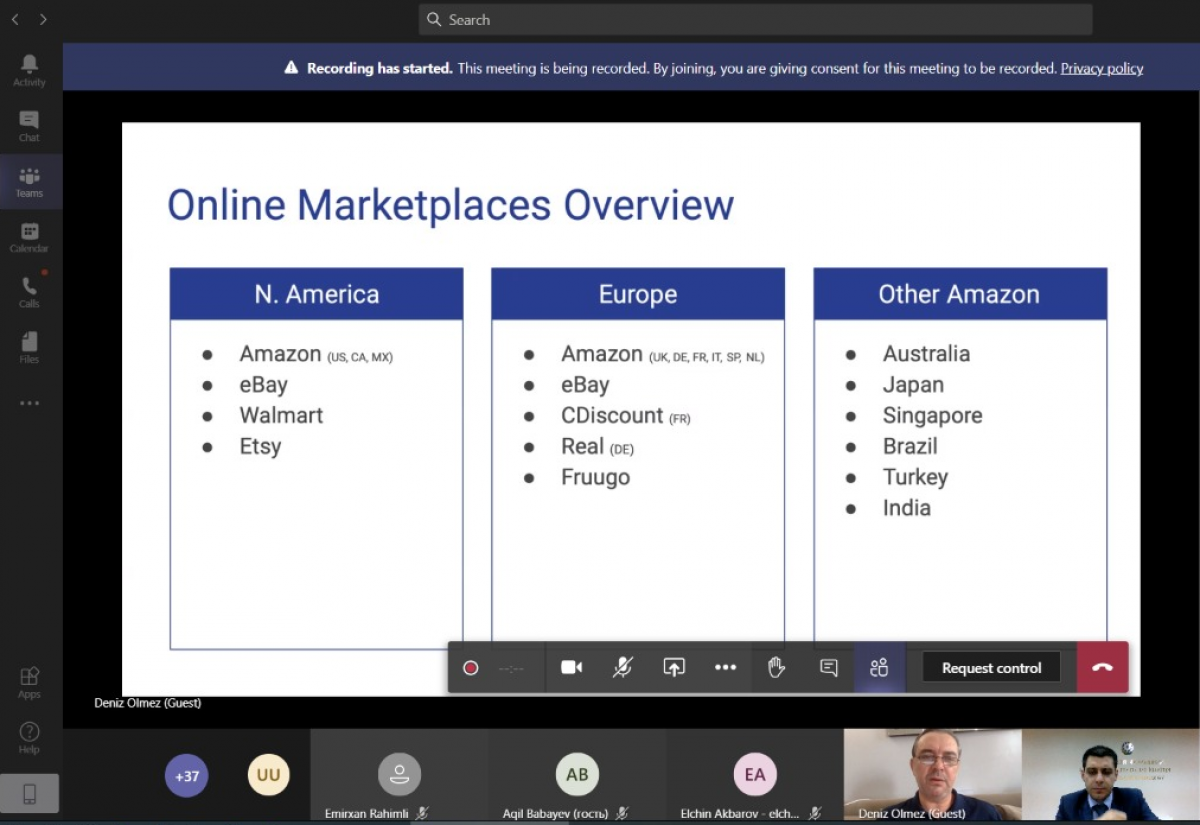Expand more apps ellipsis in sidebar
The height and width of the screenshot is (825, 1200).
(29, 404)
